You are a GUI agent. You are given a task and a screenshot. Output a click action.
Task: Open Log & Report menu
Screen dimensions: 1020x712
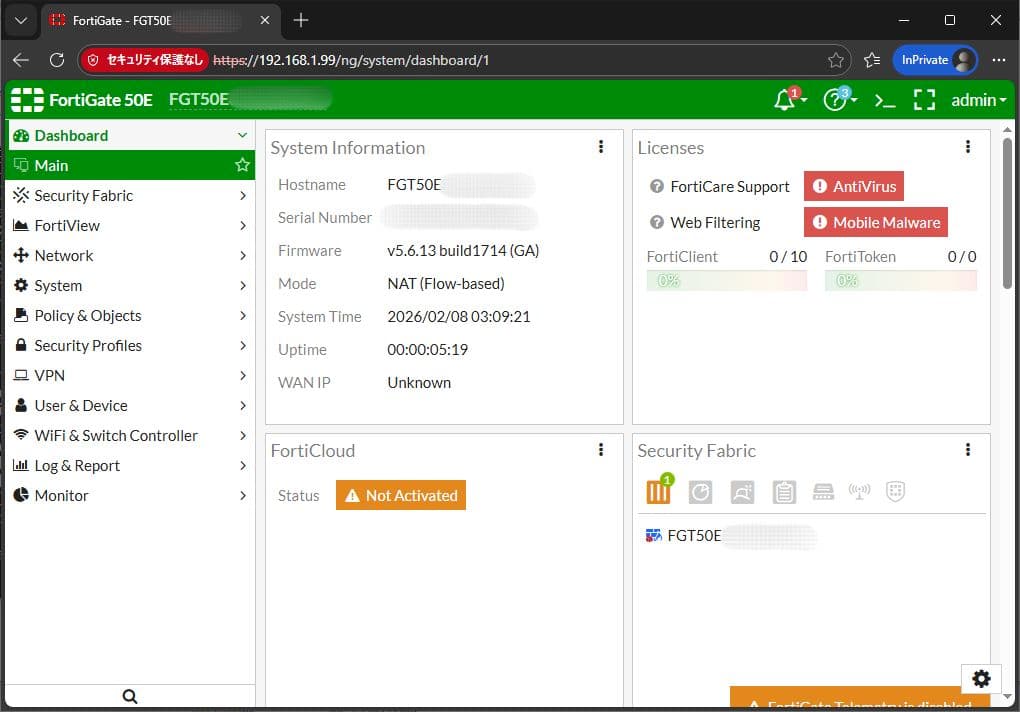pyautogui.click(x=129, y=465)
